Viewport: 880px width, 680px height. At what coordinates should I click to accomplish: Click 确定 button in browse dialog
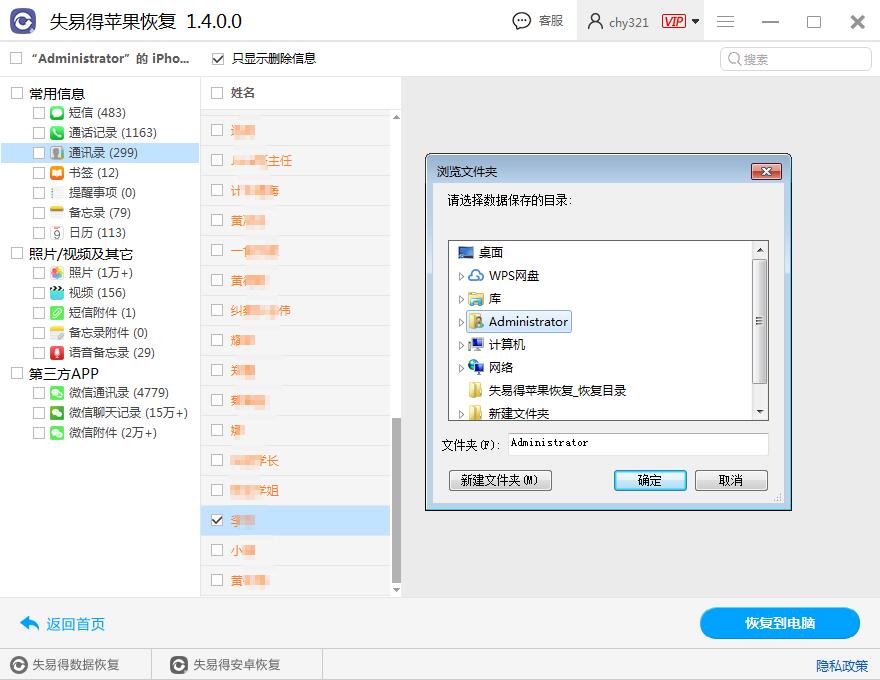tap(650, 480)
